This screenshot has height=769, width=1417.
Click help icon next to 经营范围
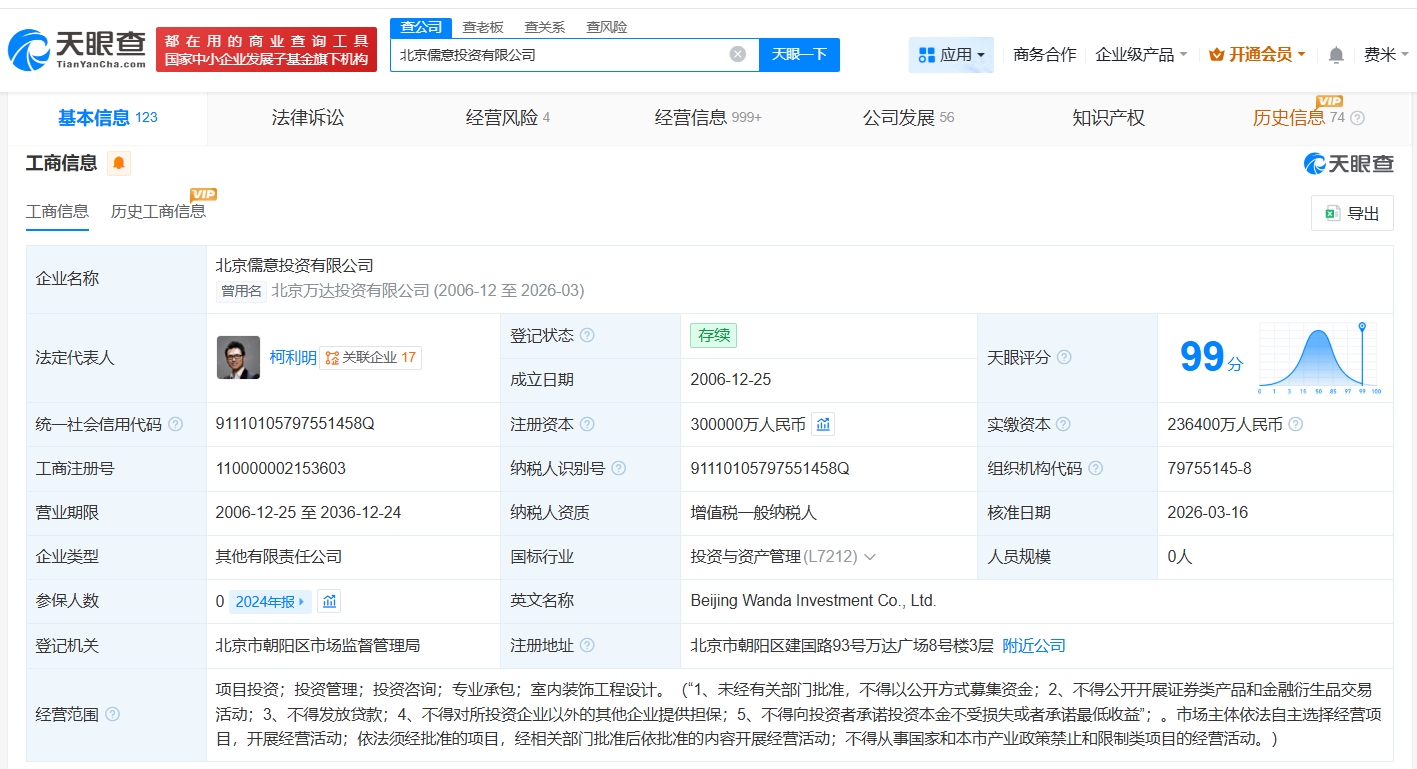tap(112, 714)
